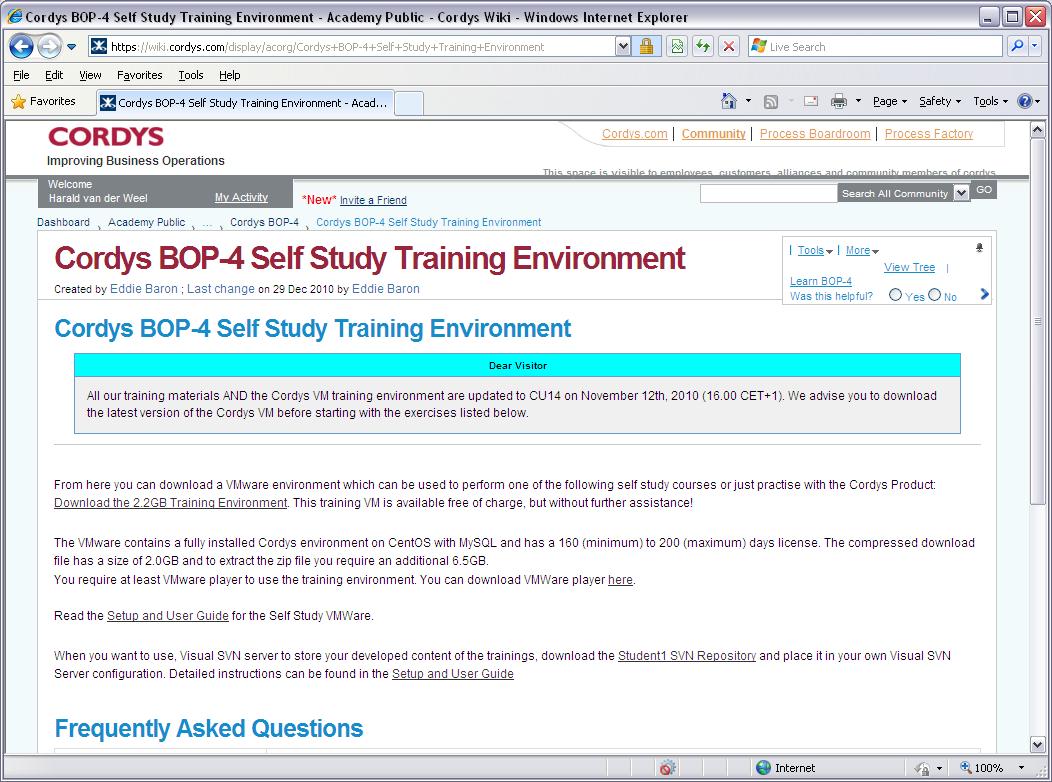This screenshot has width=1052, height=782.
Task: Open the Tools command bar menu
Action: 990,101
